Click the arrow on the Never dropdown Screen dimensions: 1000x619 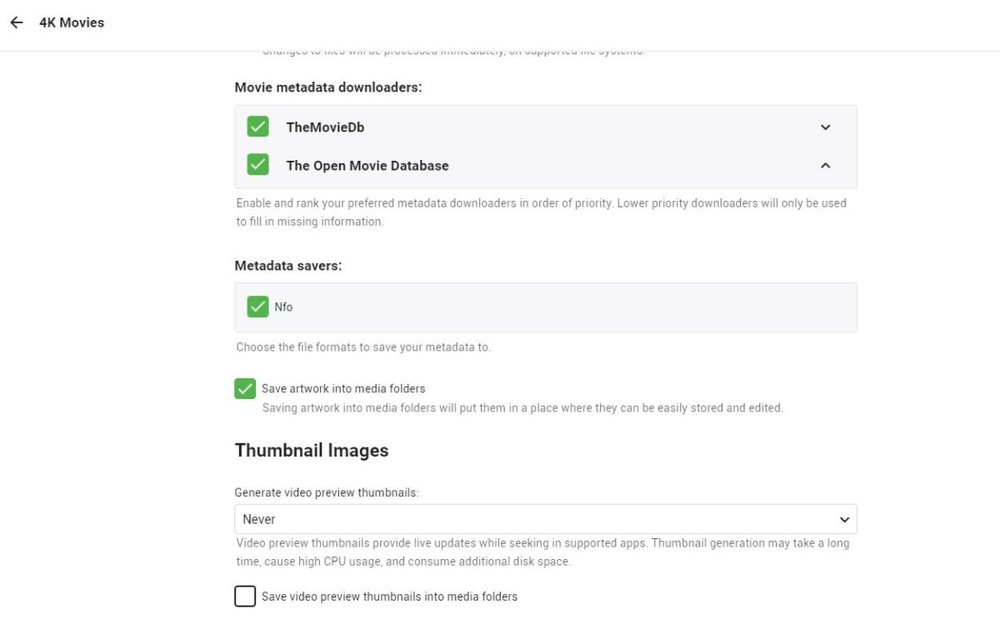pos(844,520)
